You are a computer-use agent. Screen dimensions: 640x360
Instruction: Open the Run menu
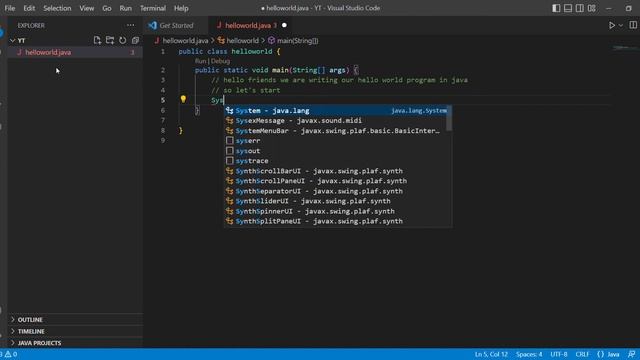tap(126, 8)
